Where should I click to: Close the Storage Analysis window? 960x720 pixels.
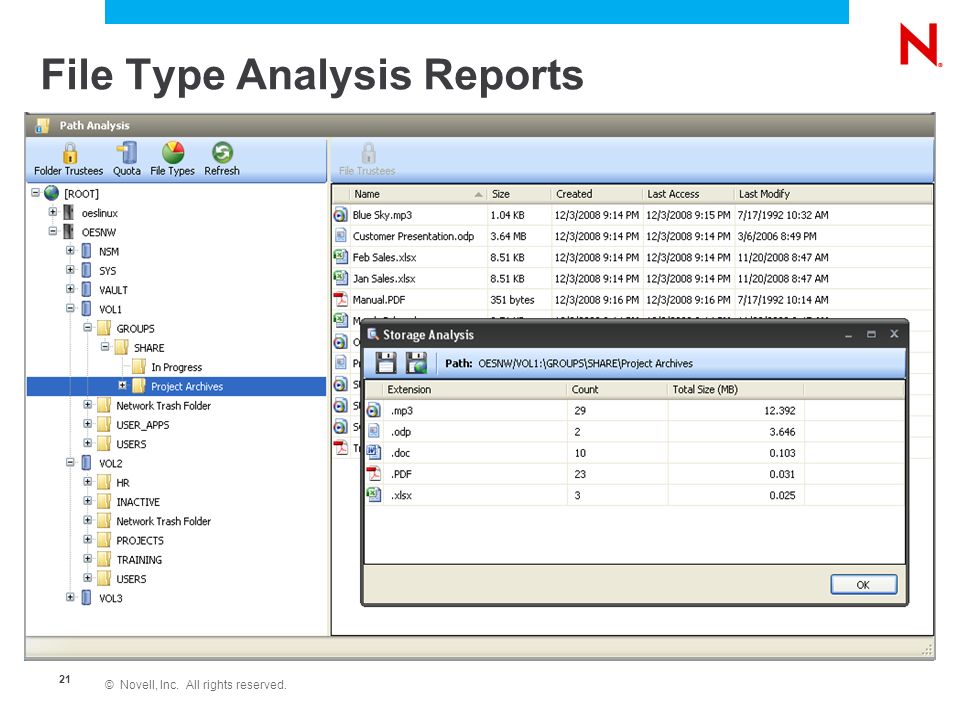(894, 334)
